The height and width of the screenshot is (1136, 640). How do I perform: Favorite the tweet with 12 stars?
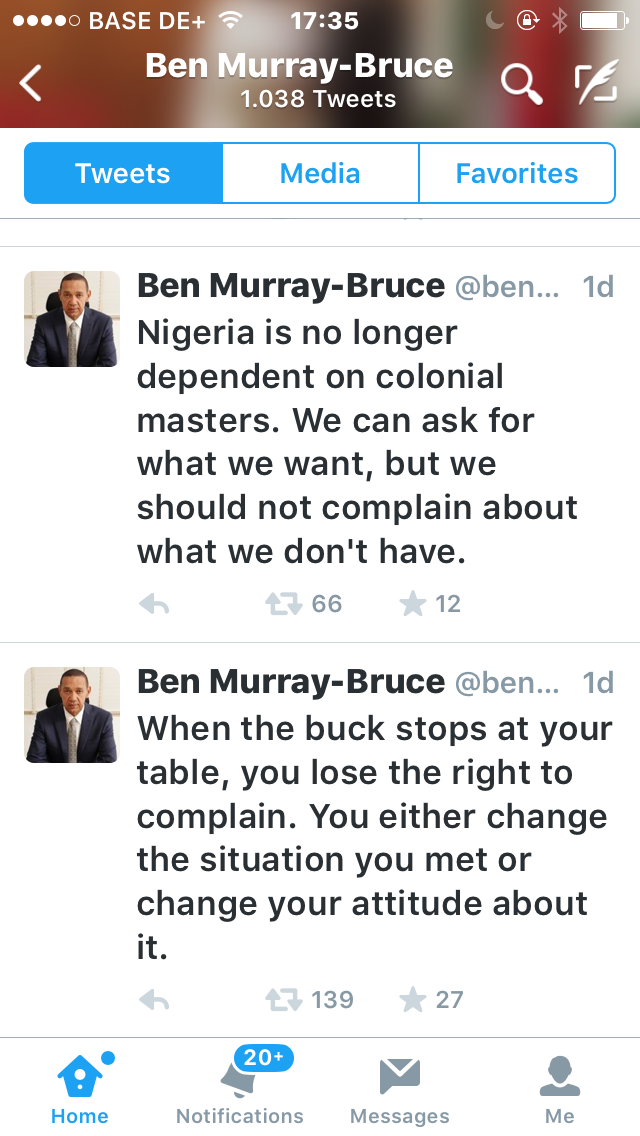(413, 604)
